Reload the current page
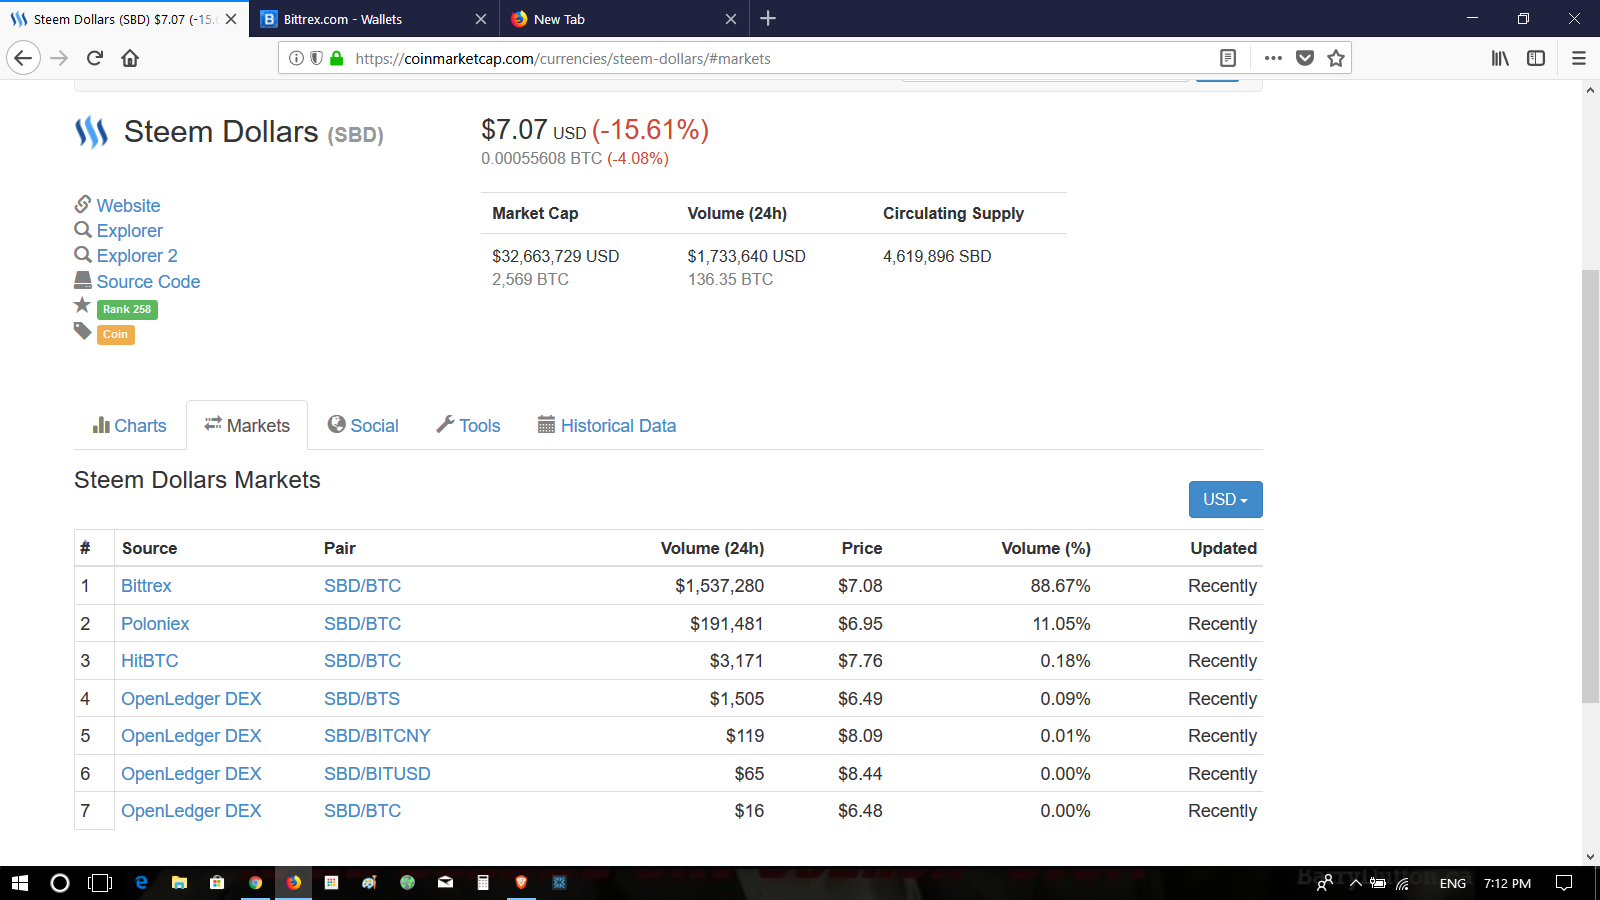 tap(95, 58)
